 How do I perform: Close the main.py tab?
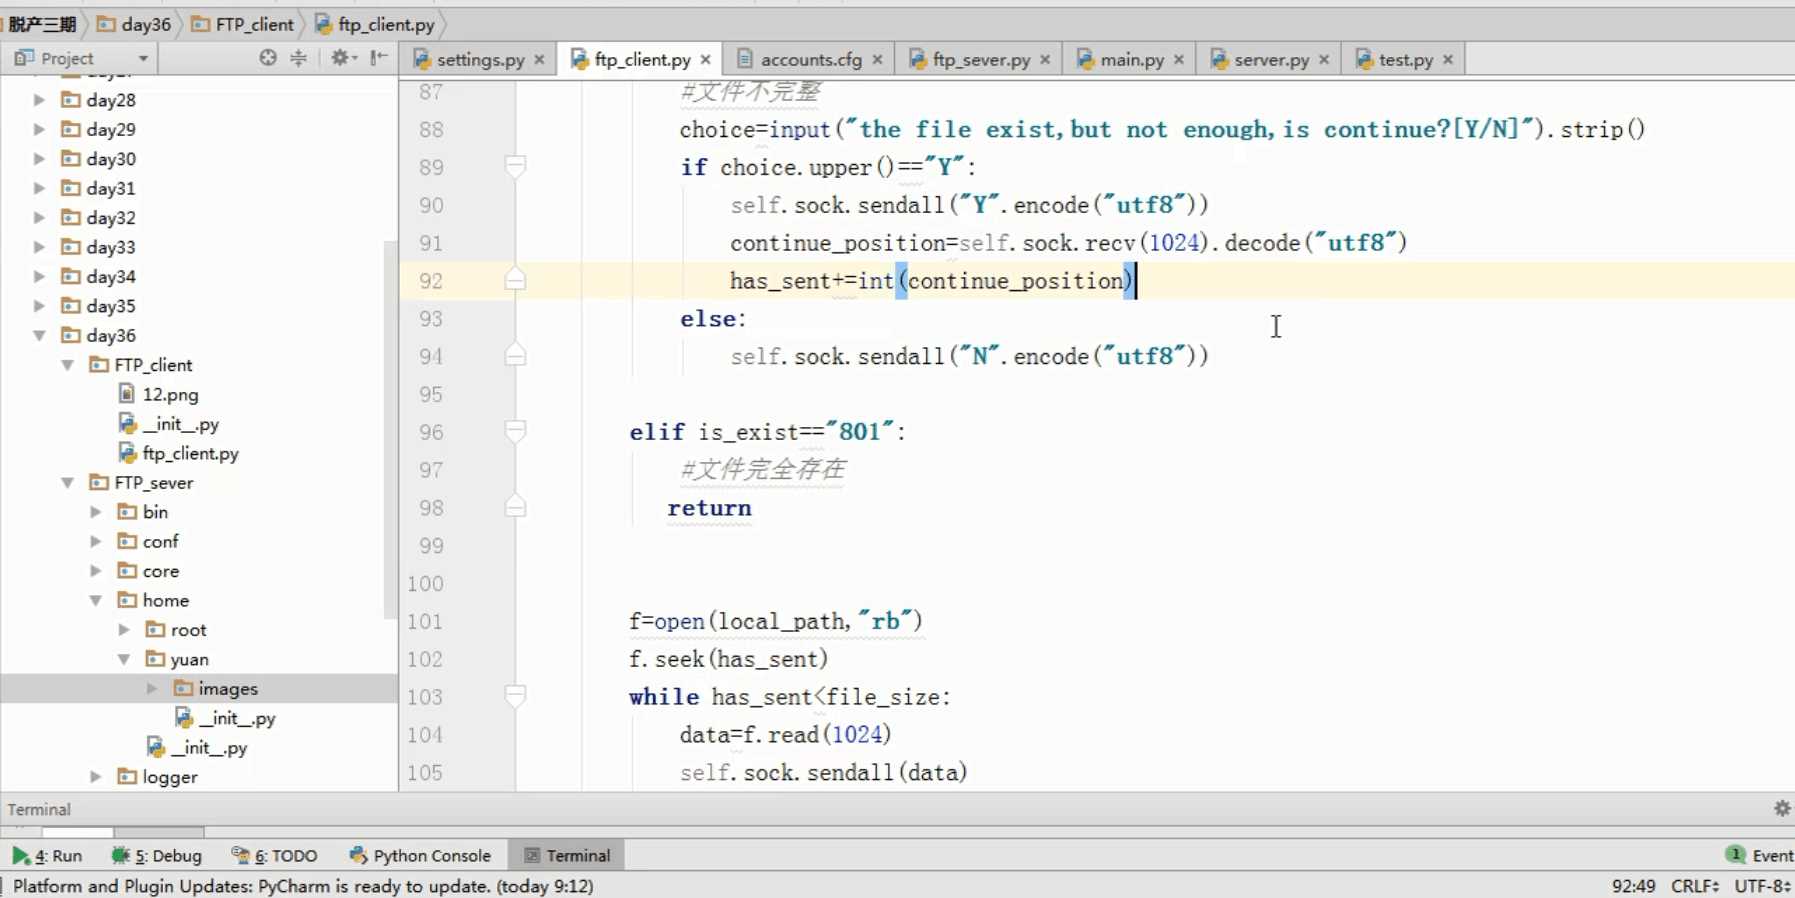[1180, 60]
